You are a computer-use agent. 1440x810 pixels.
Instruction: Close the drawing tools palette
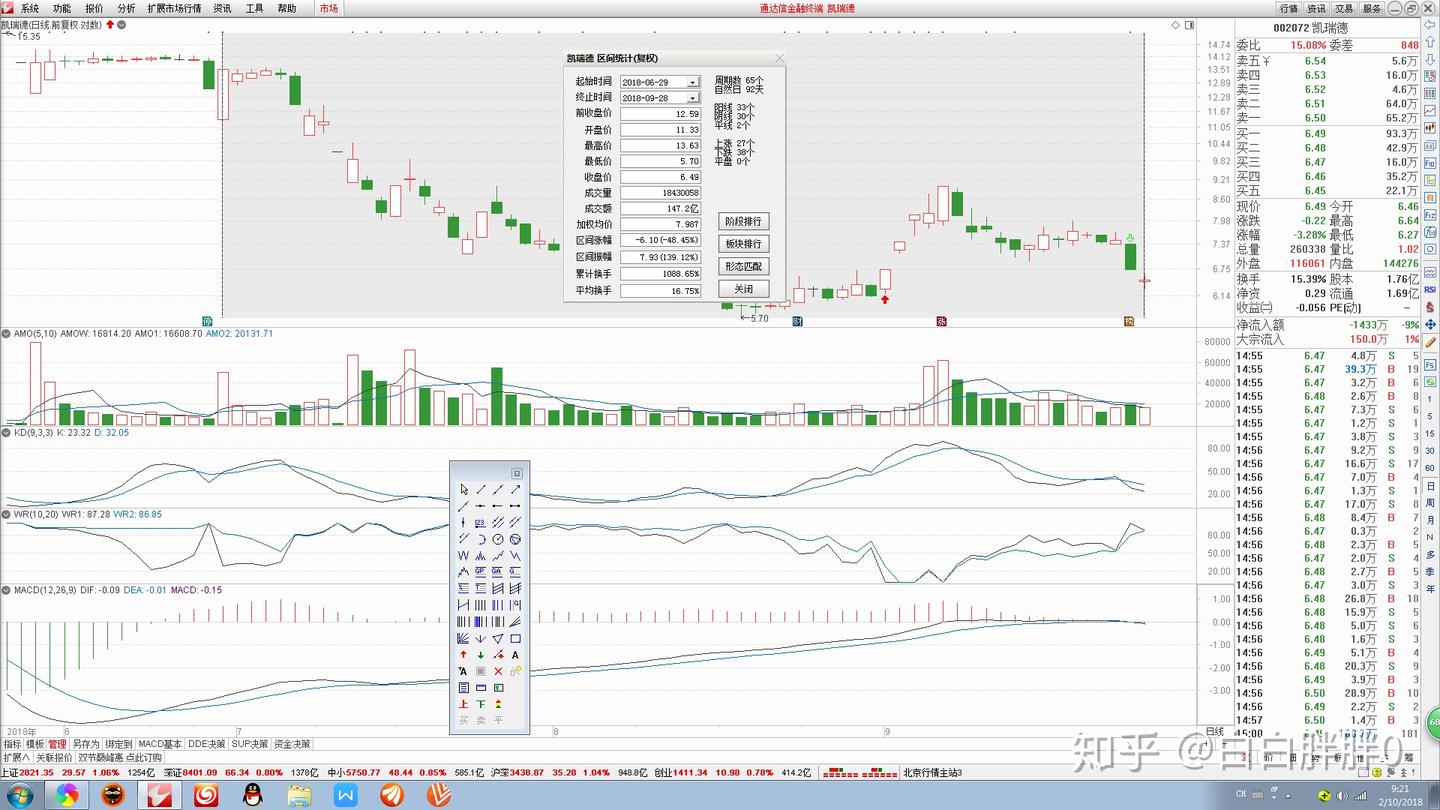pos(517,473)
